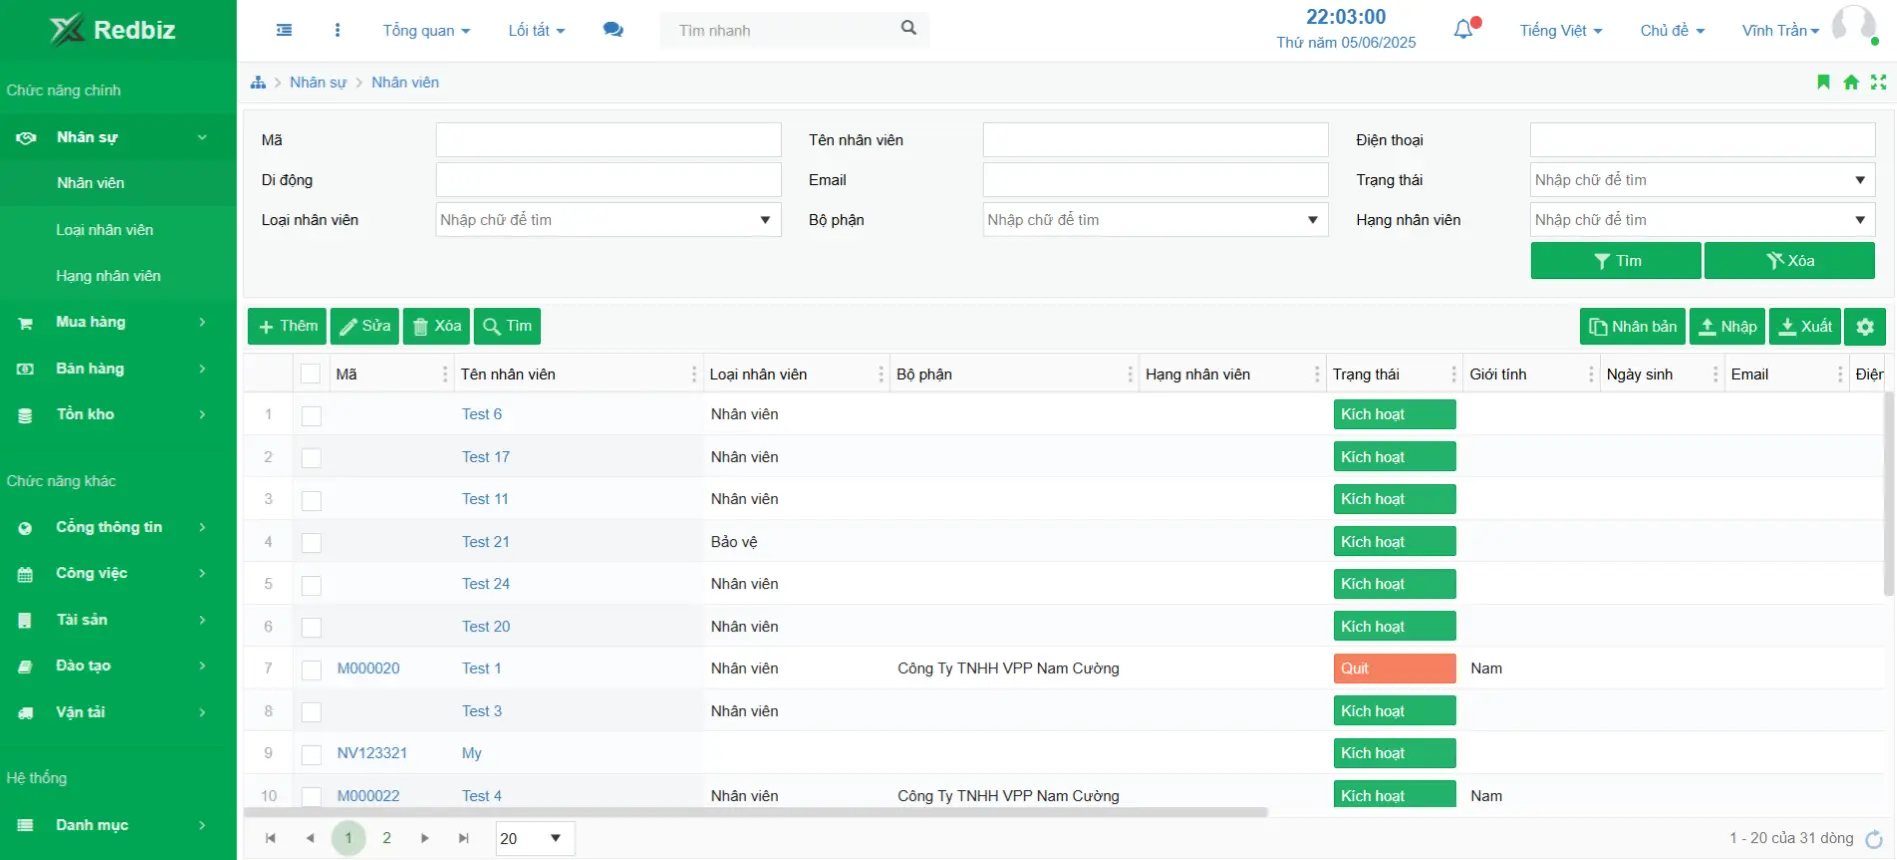This screenshot has height=860, width=1897.
Task: Open the page size dropdown showing 20
Action: [x=535, y=838]
